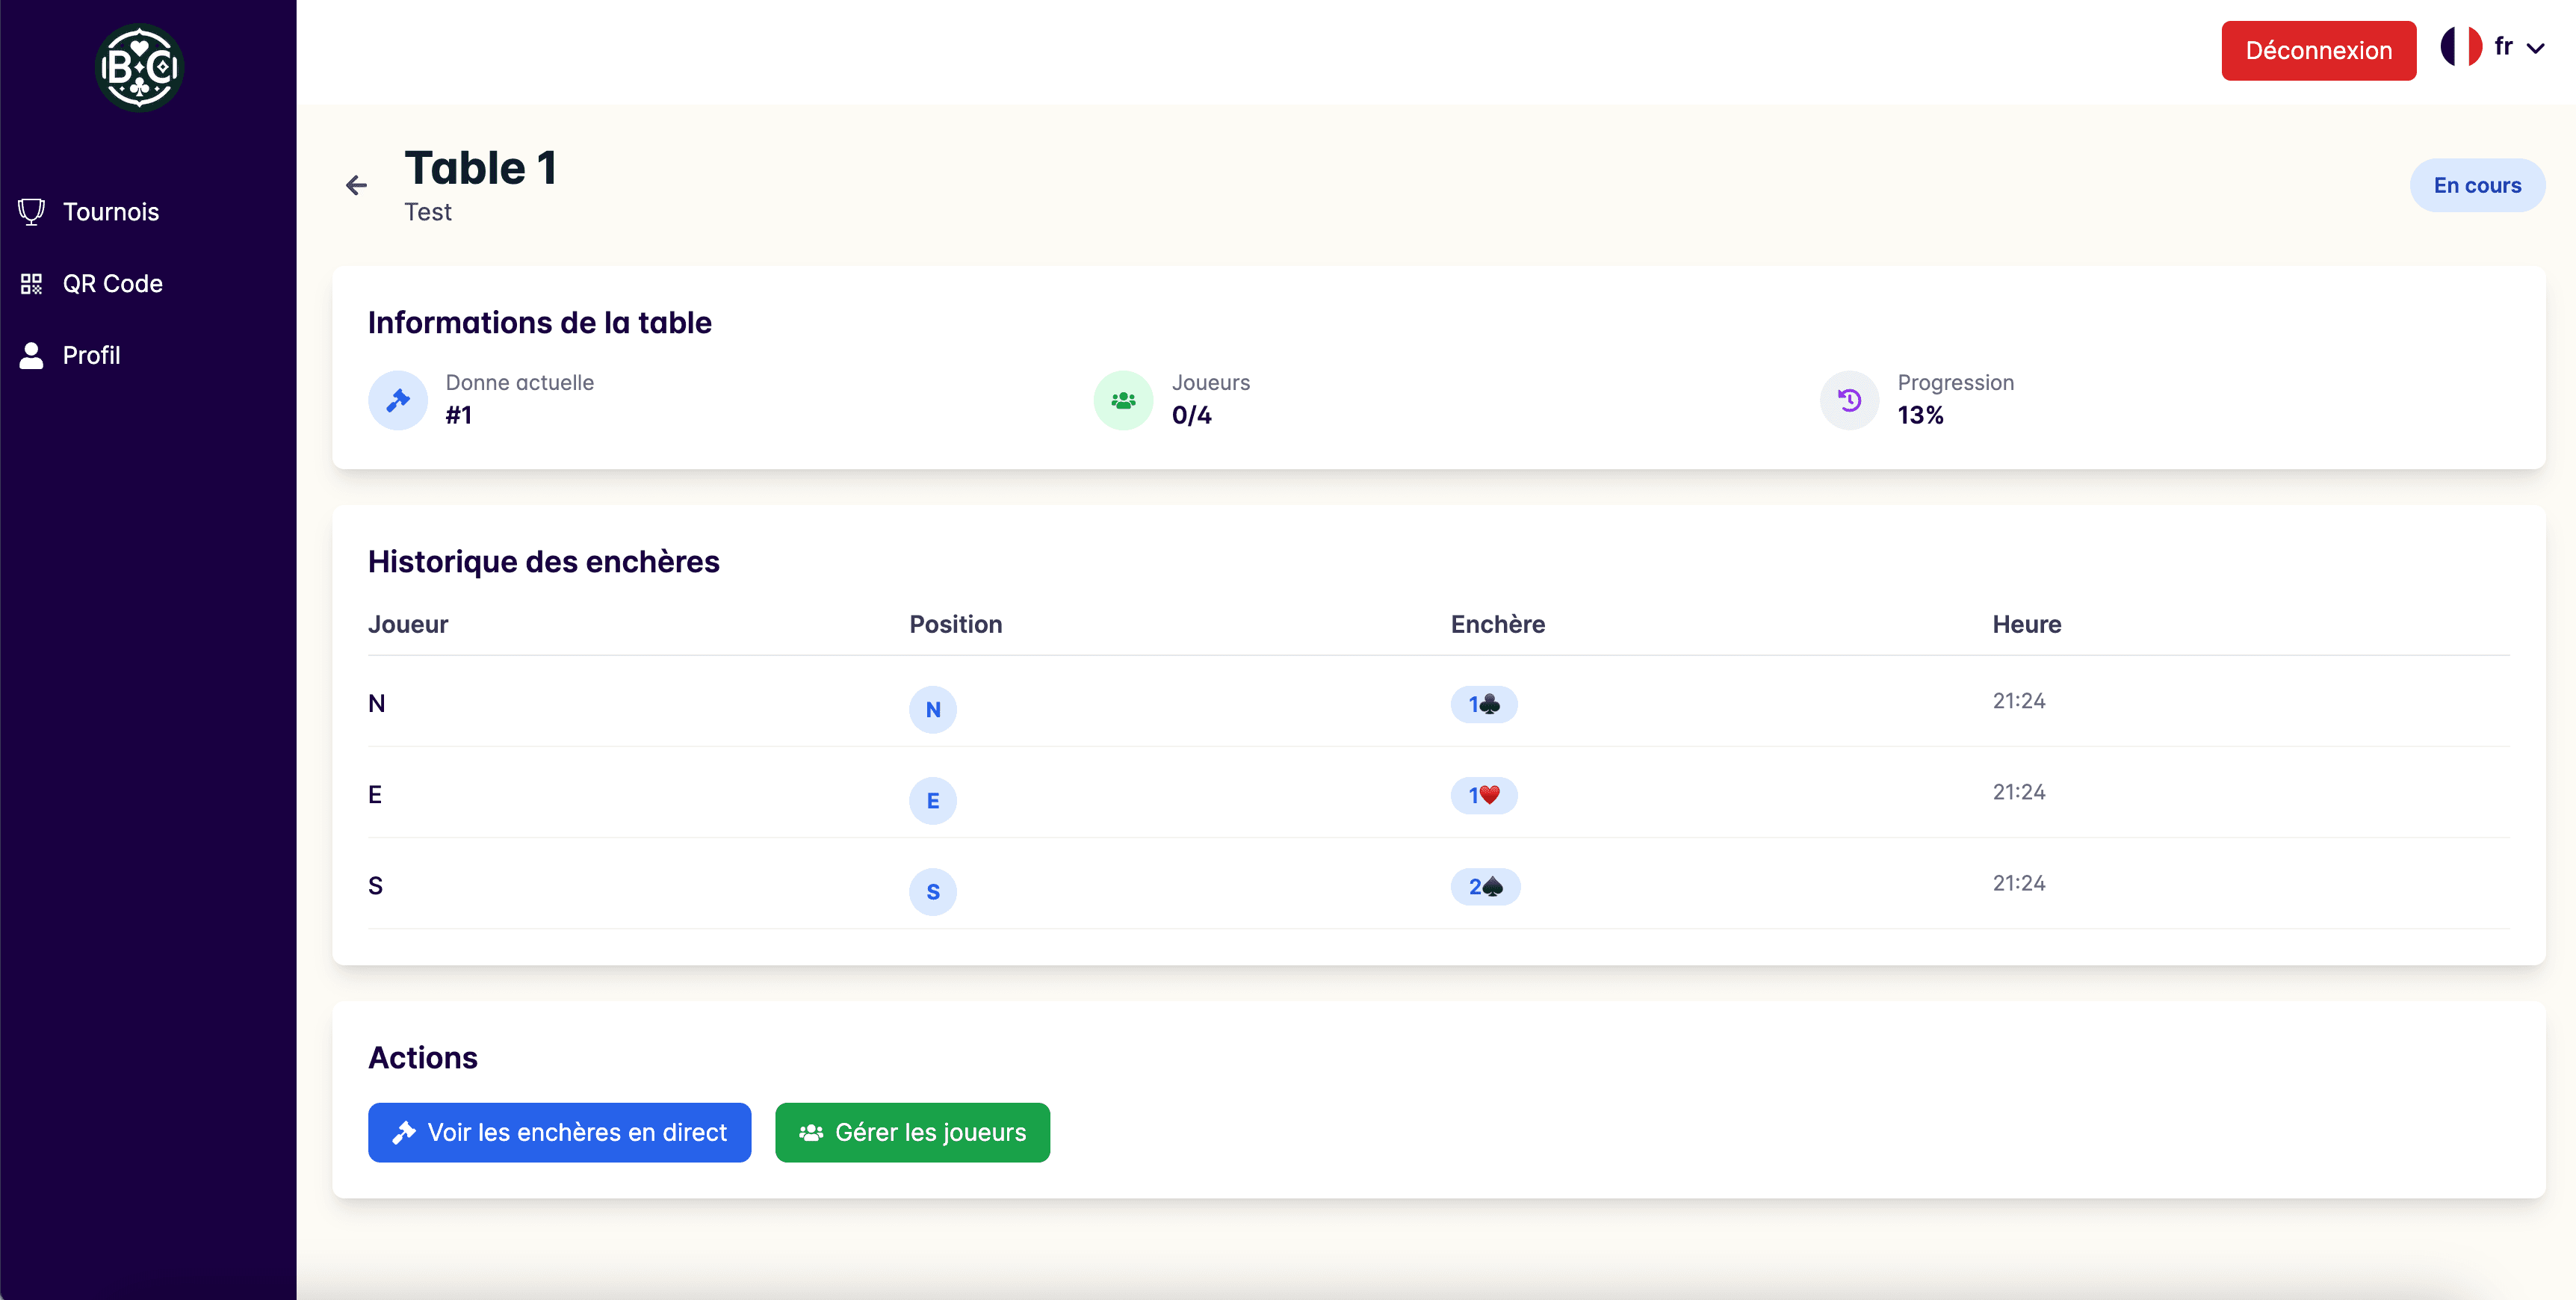The width and height of the screenshot is (2576, 1300).
Task: Click the Profil person icon
Action: tap(32, 355)
